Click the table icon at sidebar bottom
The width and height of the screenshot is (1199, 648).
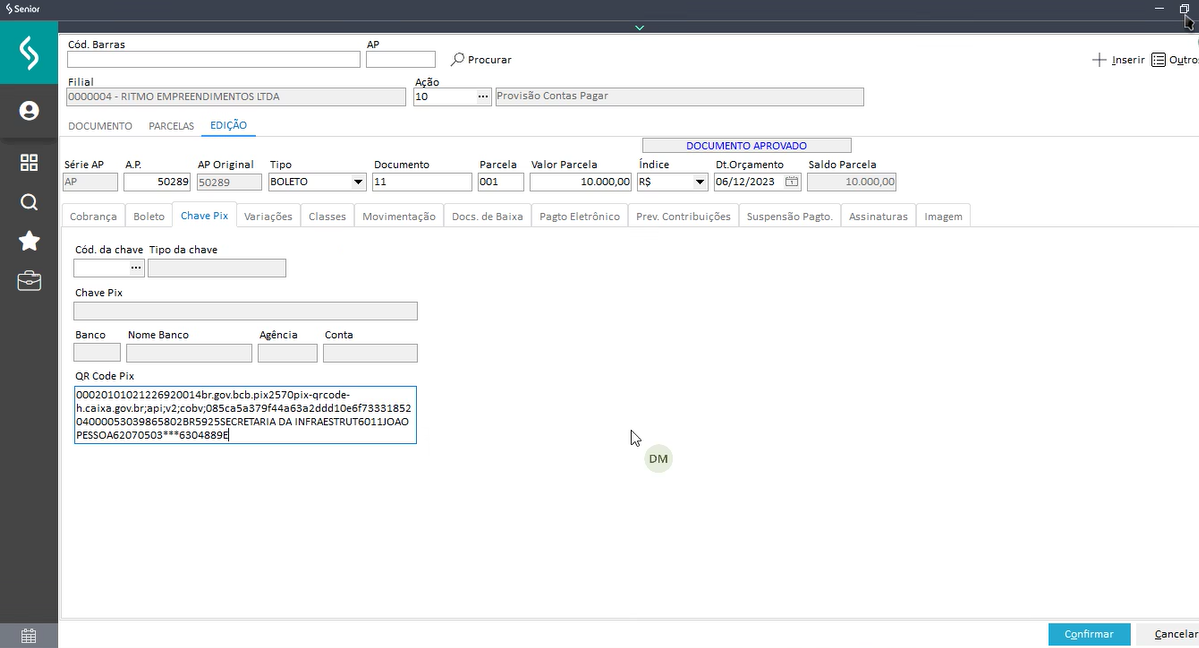(29, 636)
